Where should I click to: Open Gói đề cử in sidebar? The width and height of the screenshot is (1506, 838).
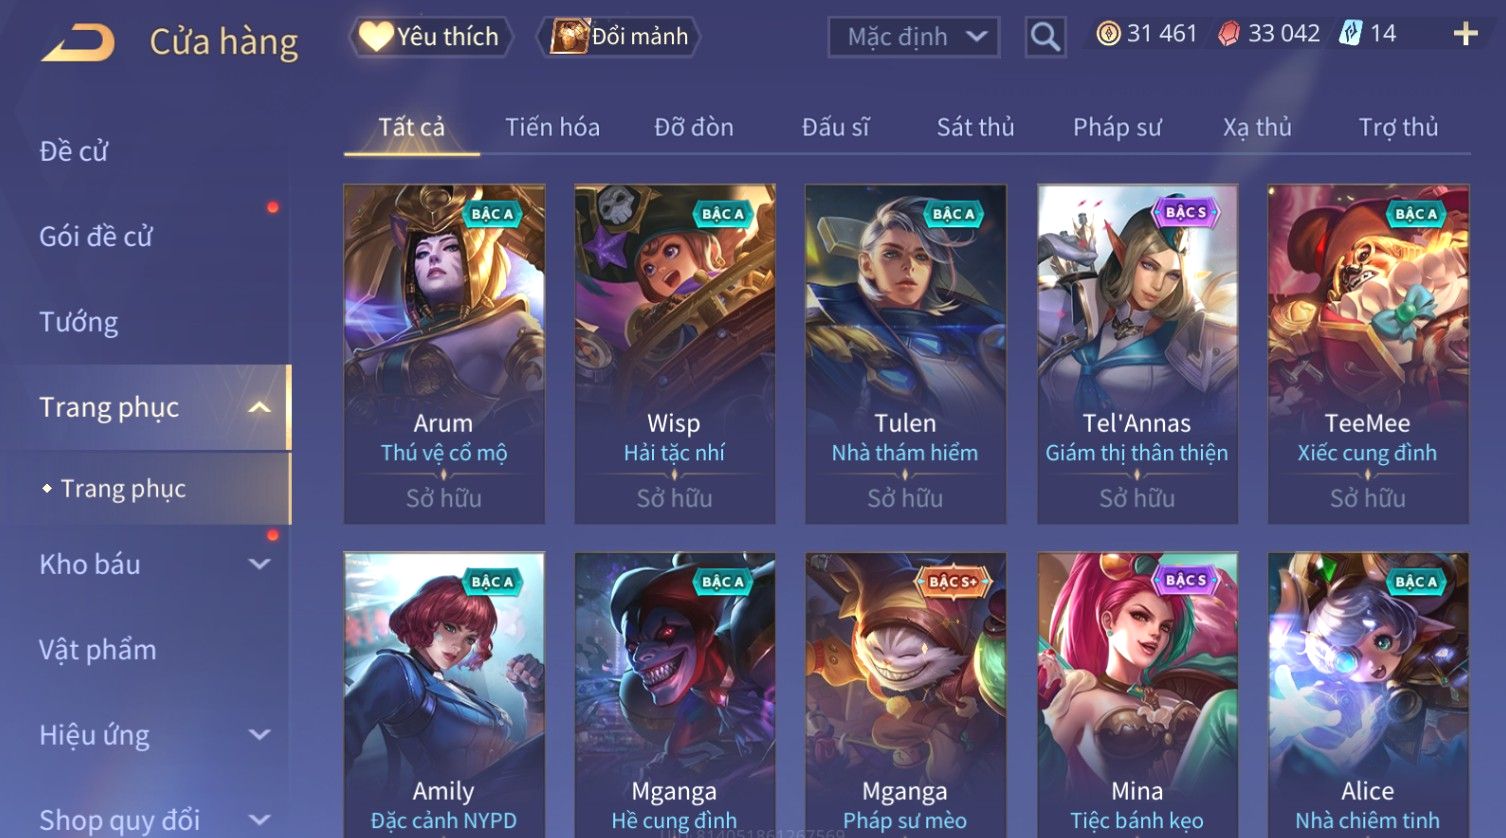[x=96, y=236]
